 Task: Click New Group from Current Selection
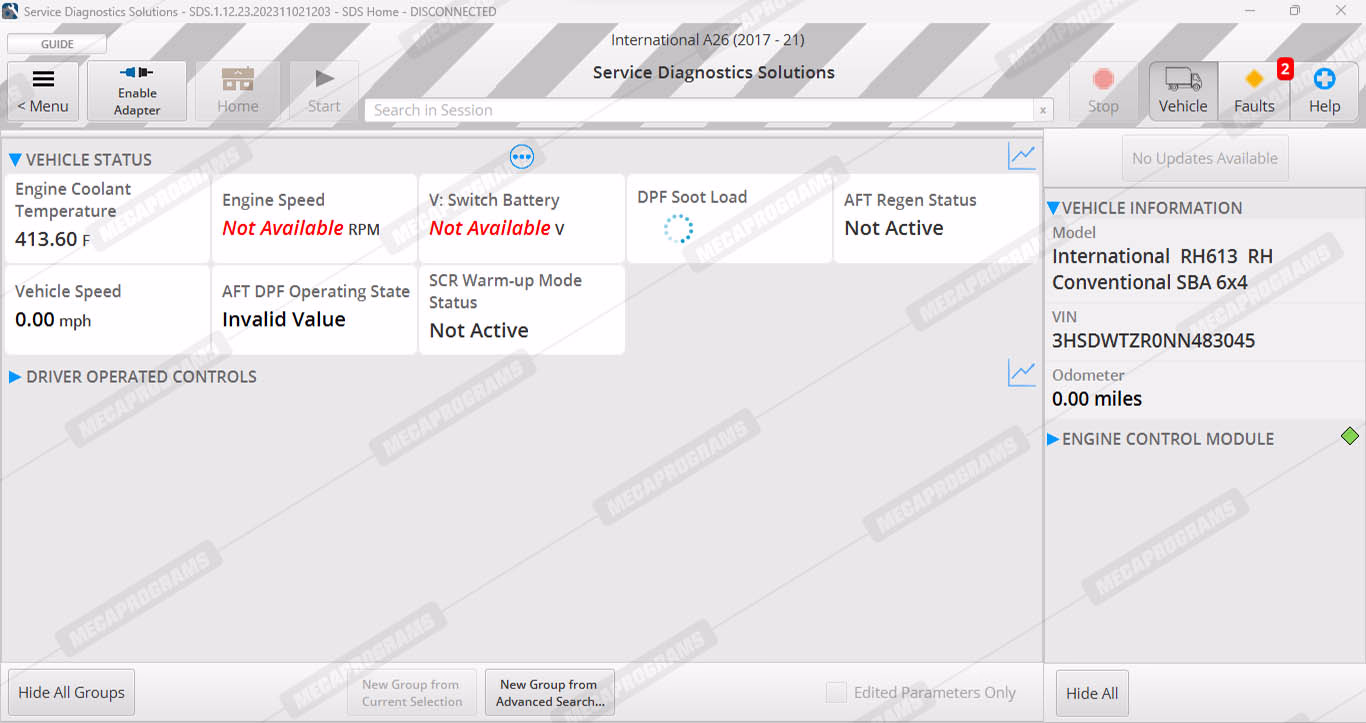[x=412, y=692]
